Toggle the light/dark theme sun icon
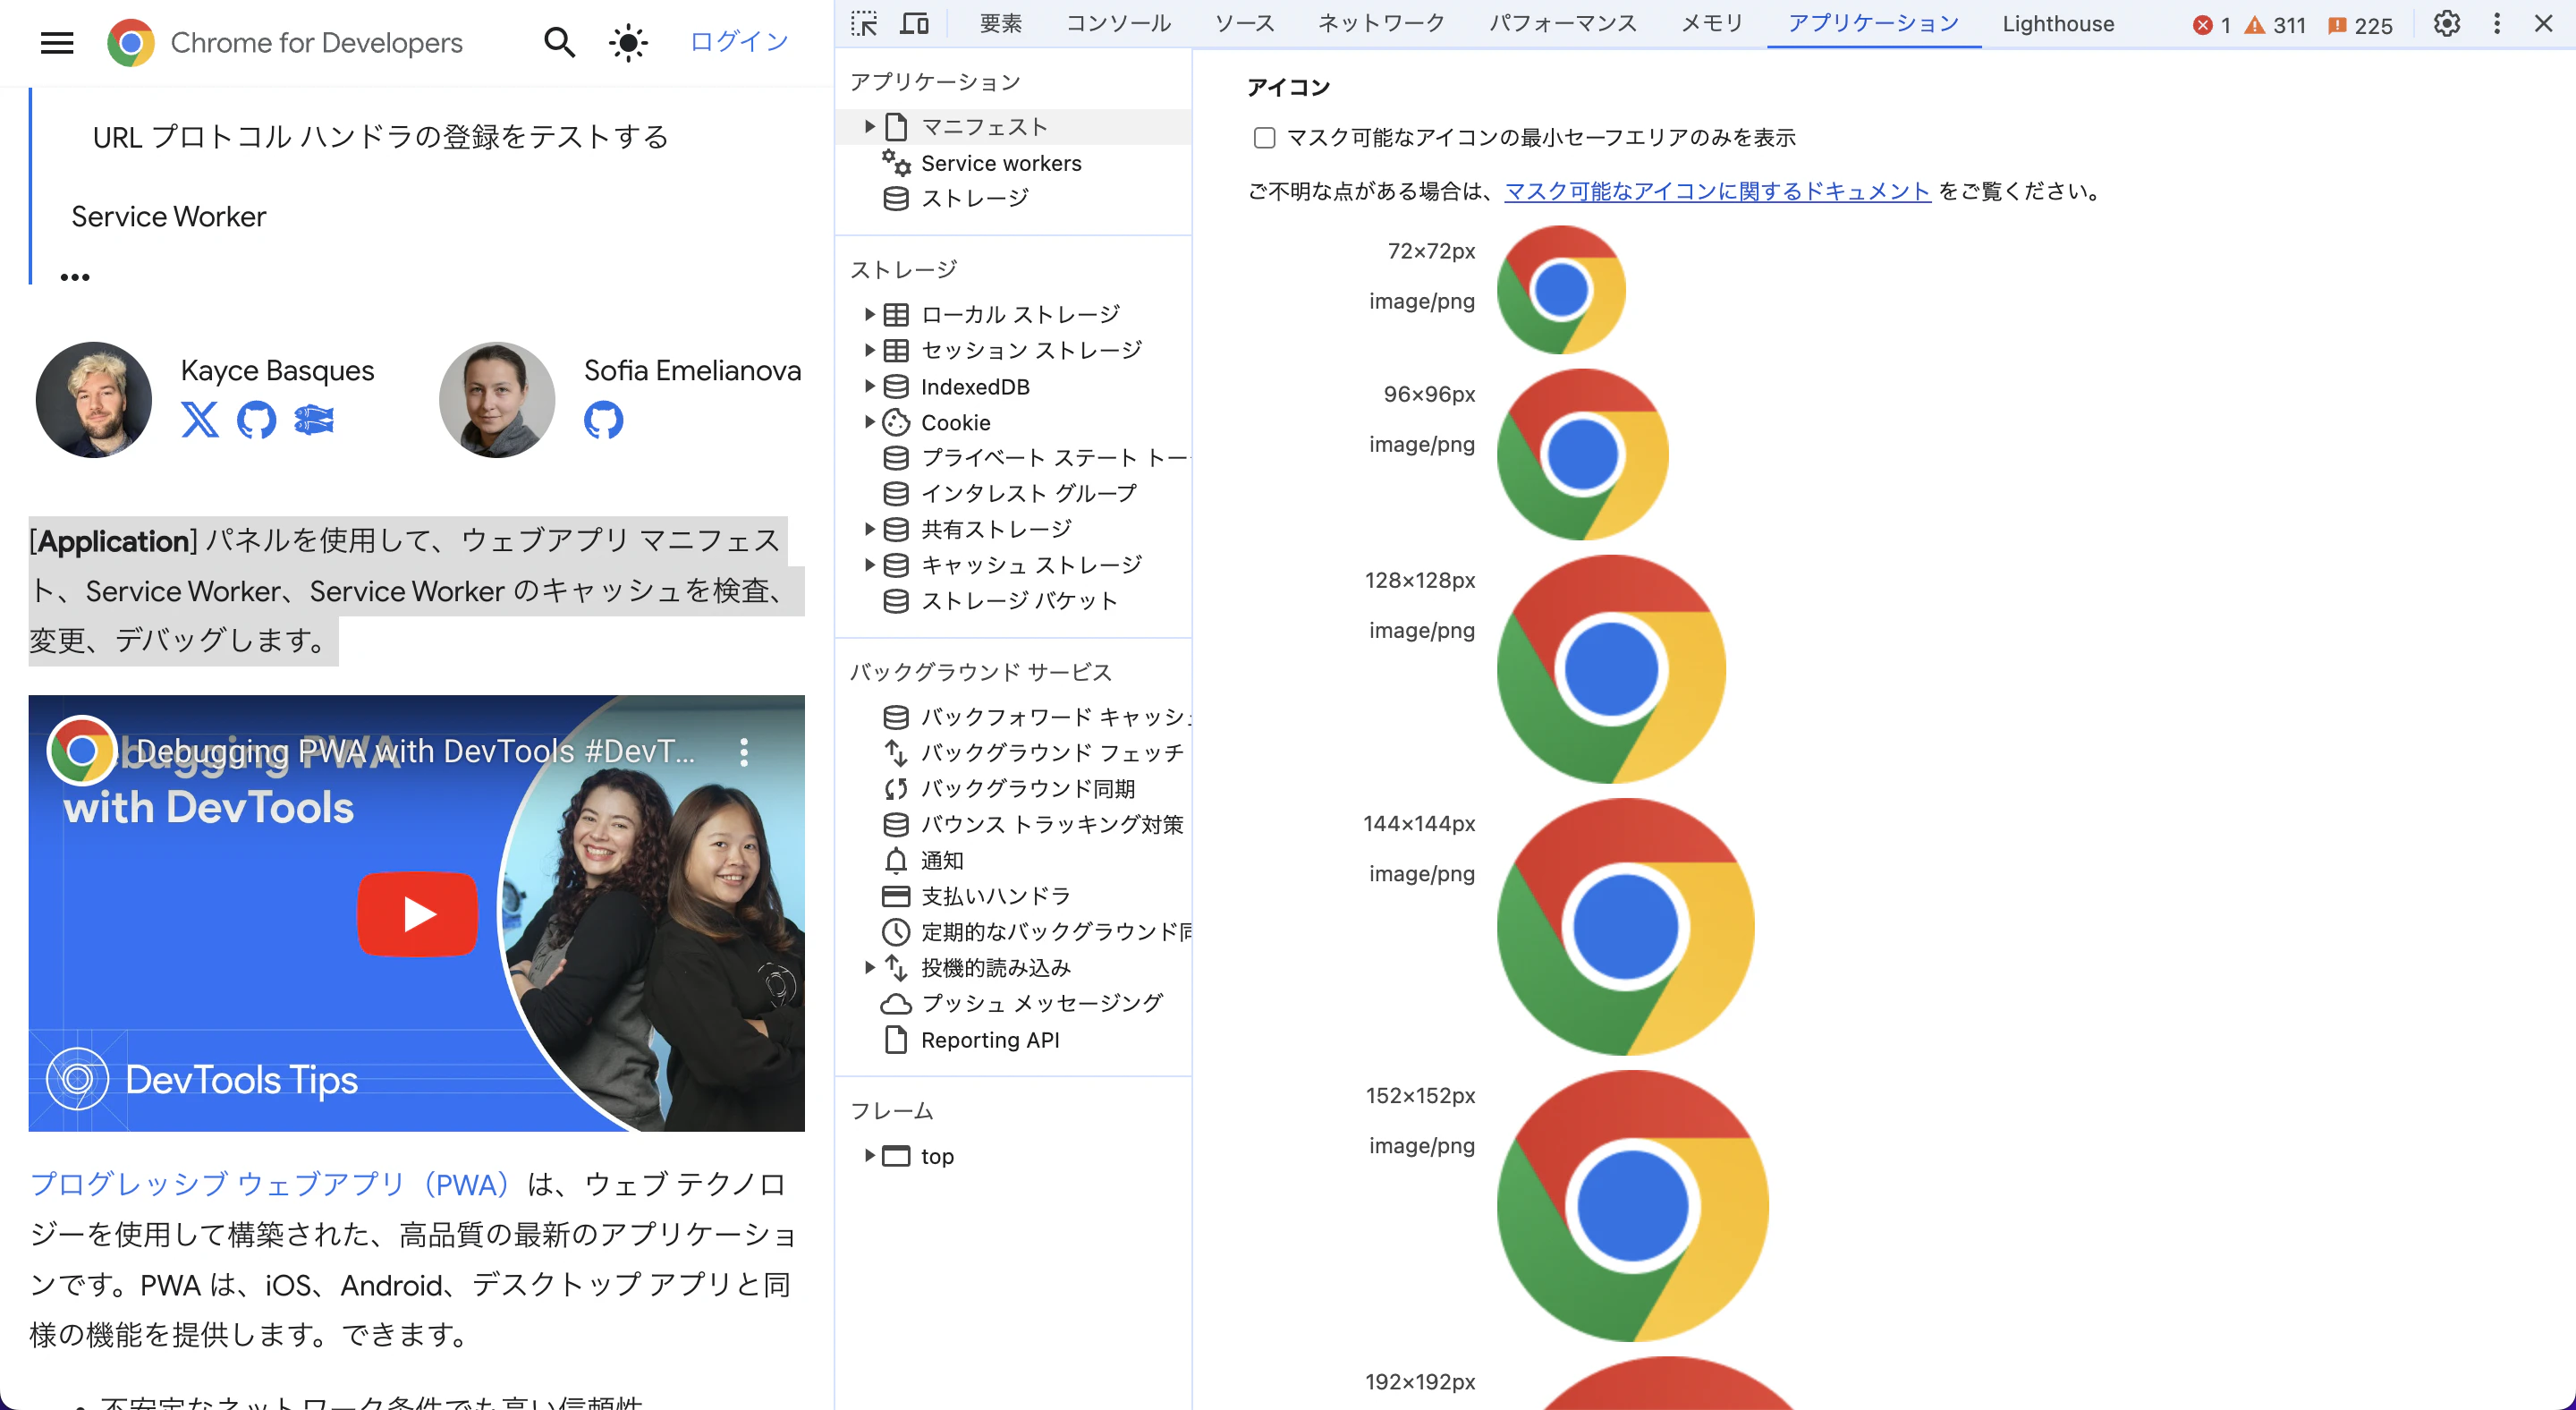Viewport: 2576px width, 1410px height. pyautogui.click(x=628, y=42)
